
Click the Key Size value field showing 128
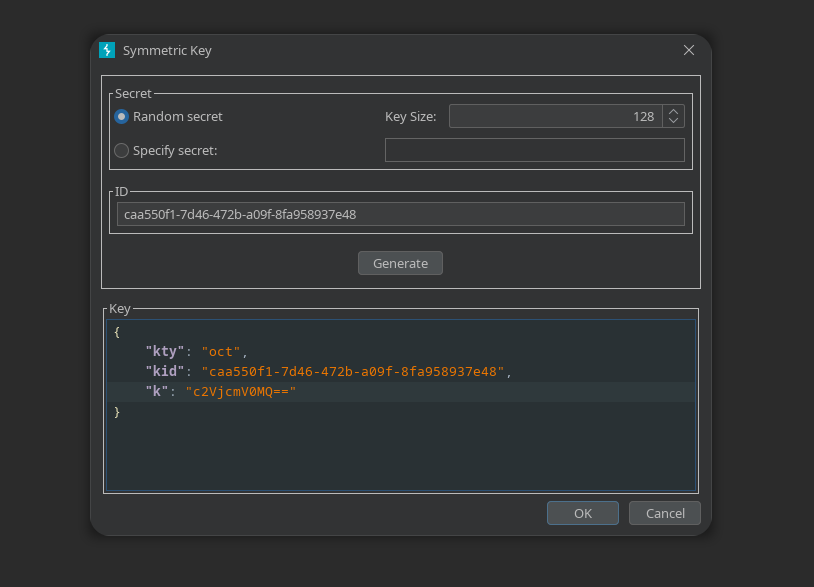(x=555, y=117)
